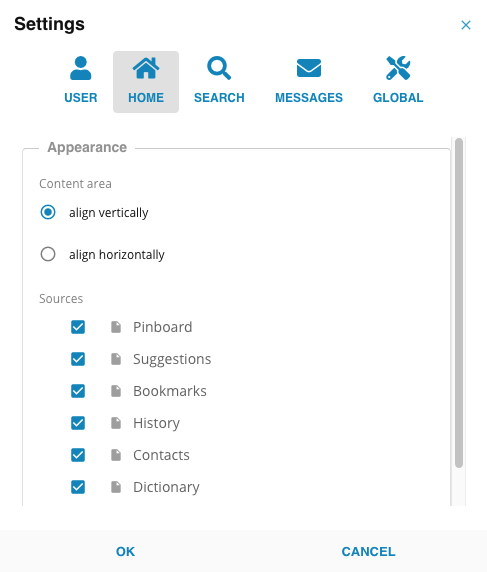
Task: Switch to the MESSAGES tab label
Action: [309, 98]
